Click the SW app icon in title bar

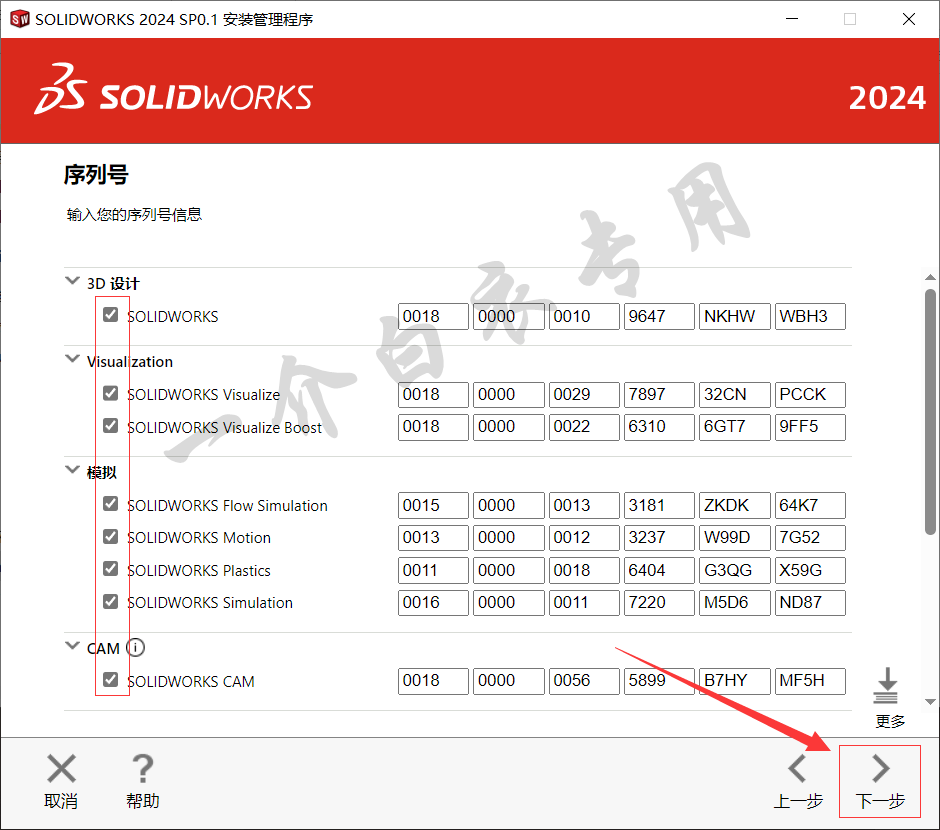(19, 19)
